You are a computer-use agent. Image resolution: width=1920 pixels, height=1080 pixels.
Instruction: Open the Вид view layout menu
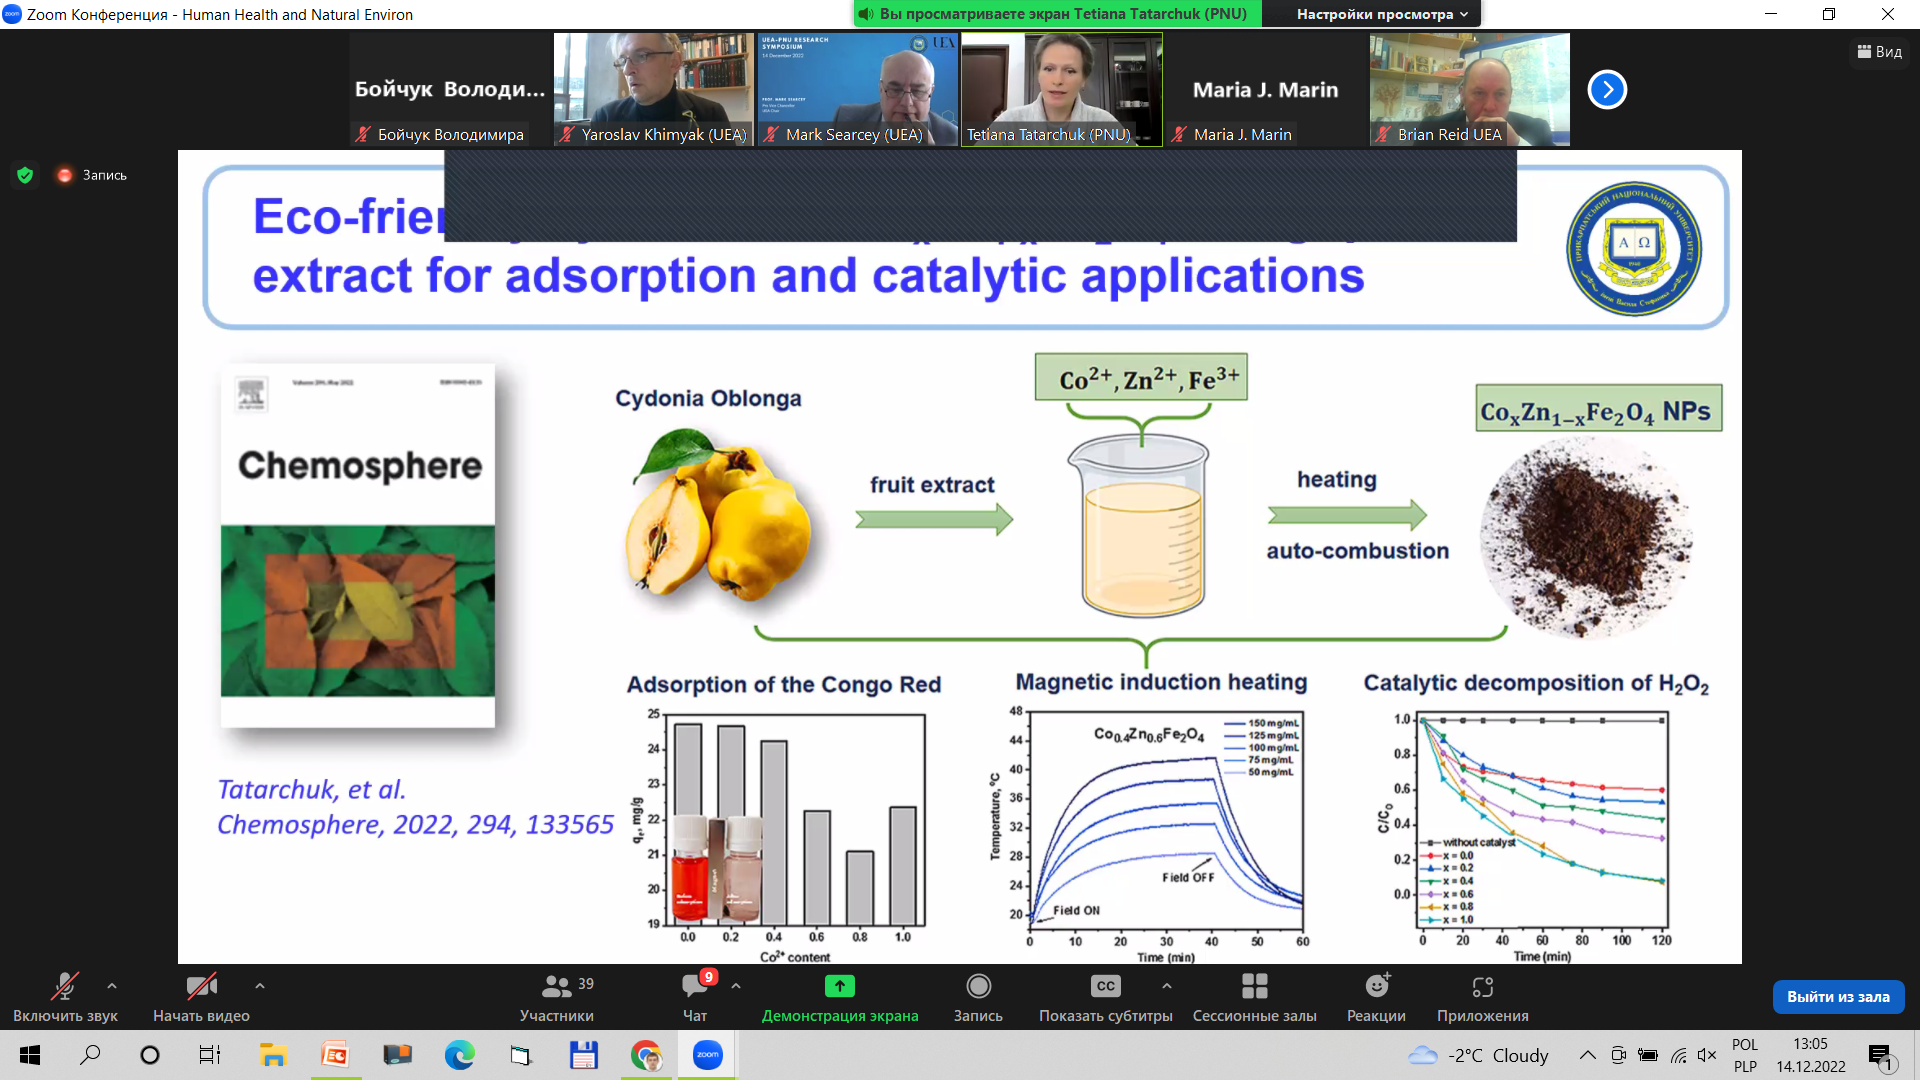tap(1879, 52)
